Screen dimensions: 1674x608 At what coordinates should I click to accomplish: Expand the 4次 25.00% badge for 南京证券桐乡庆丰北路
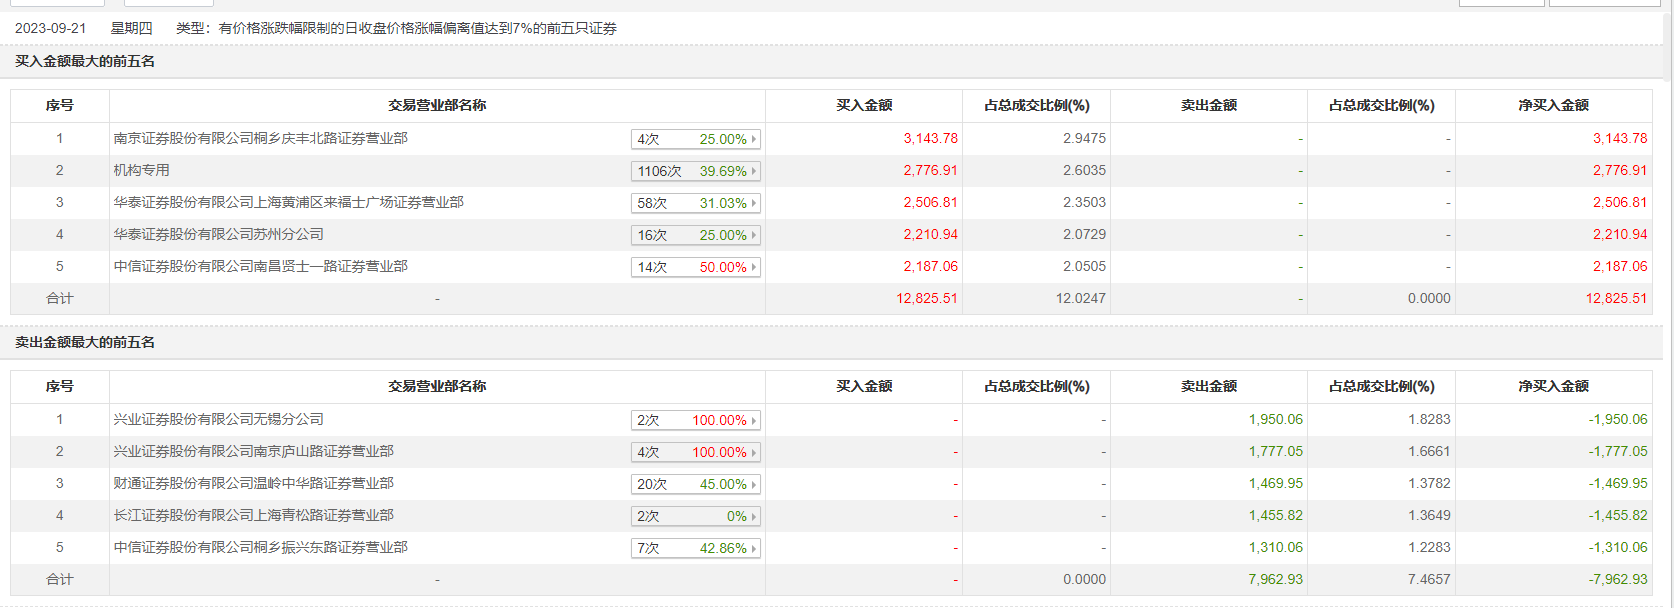[x=695, y=140]
